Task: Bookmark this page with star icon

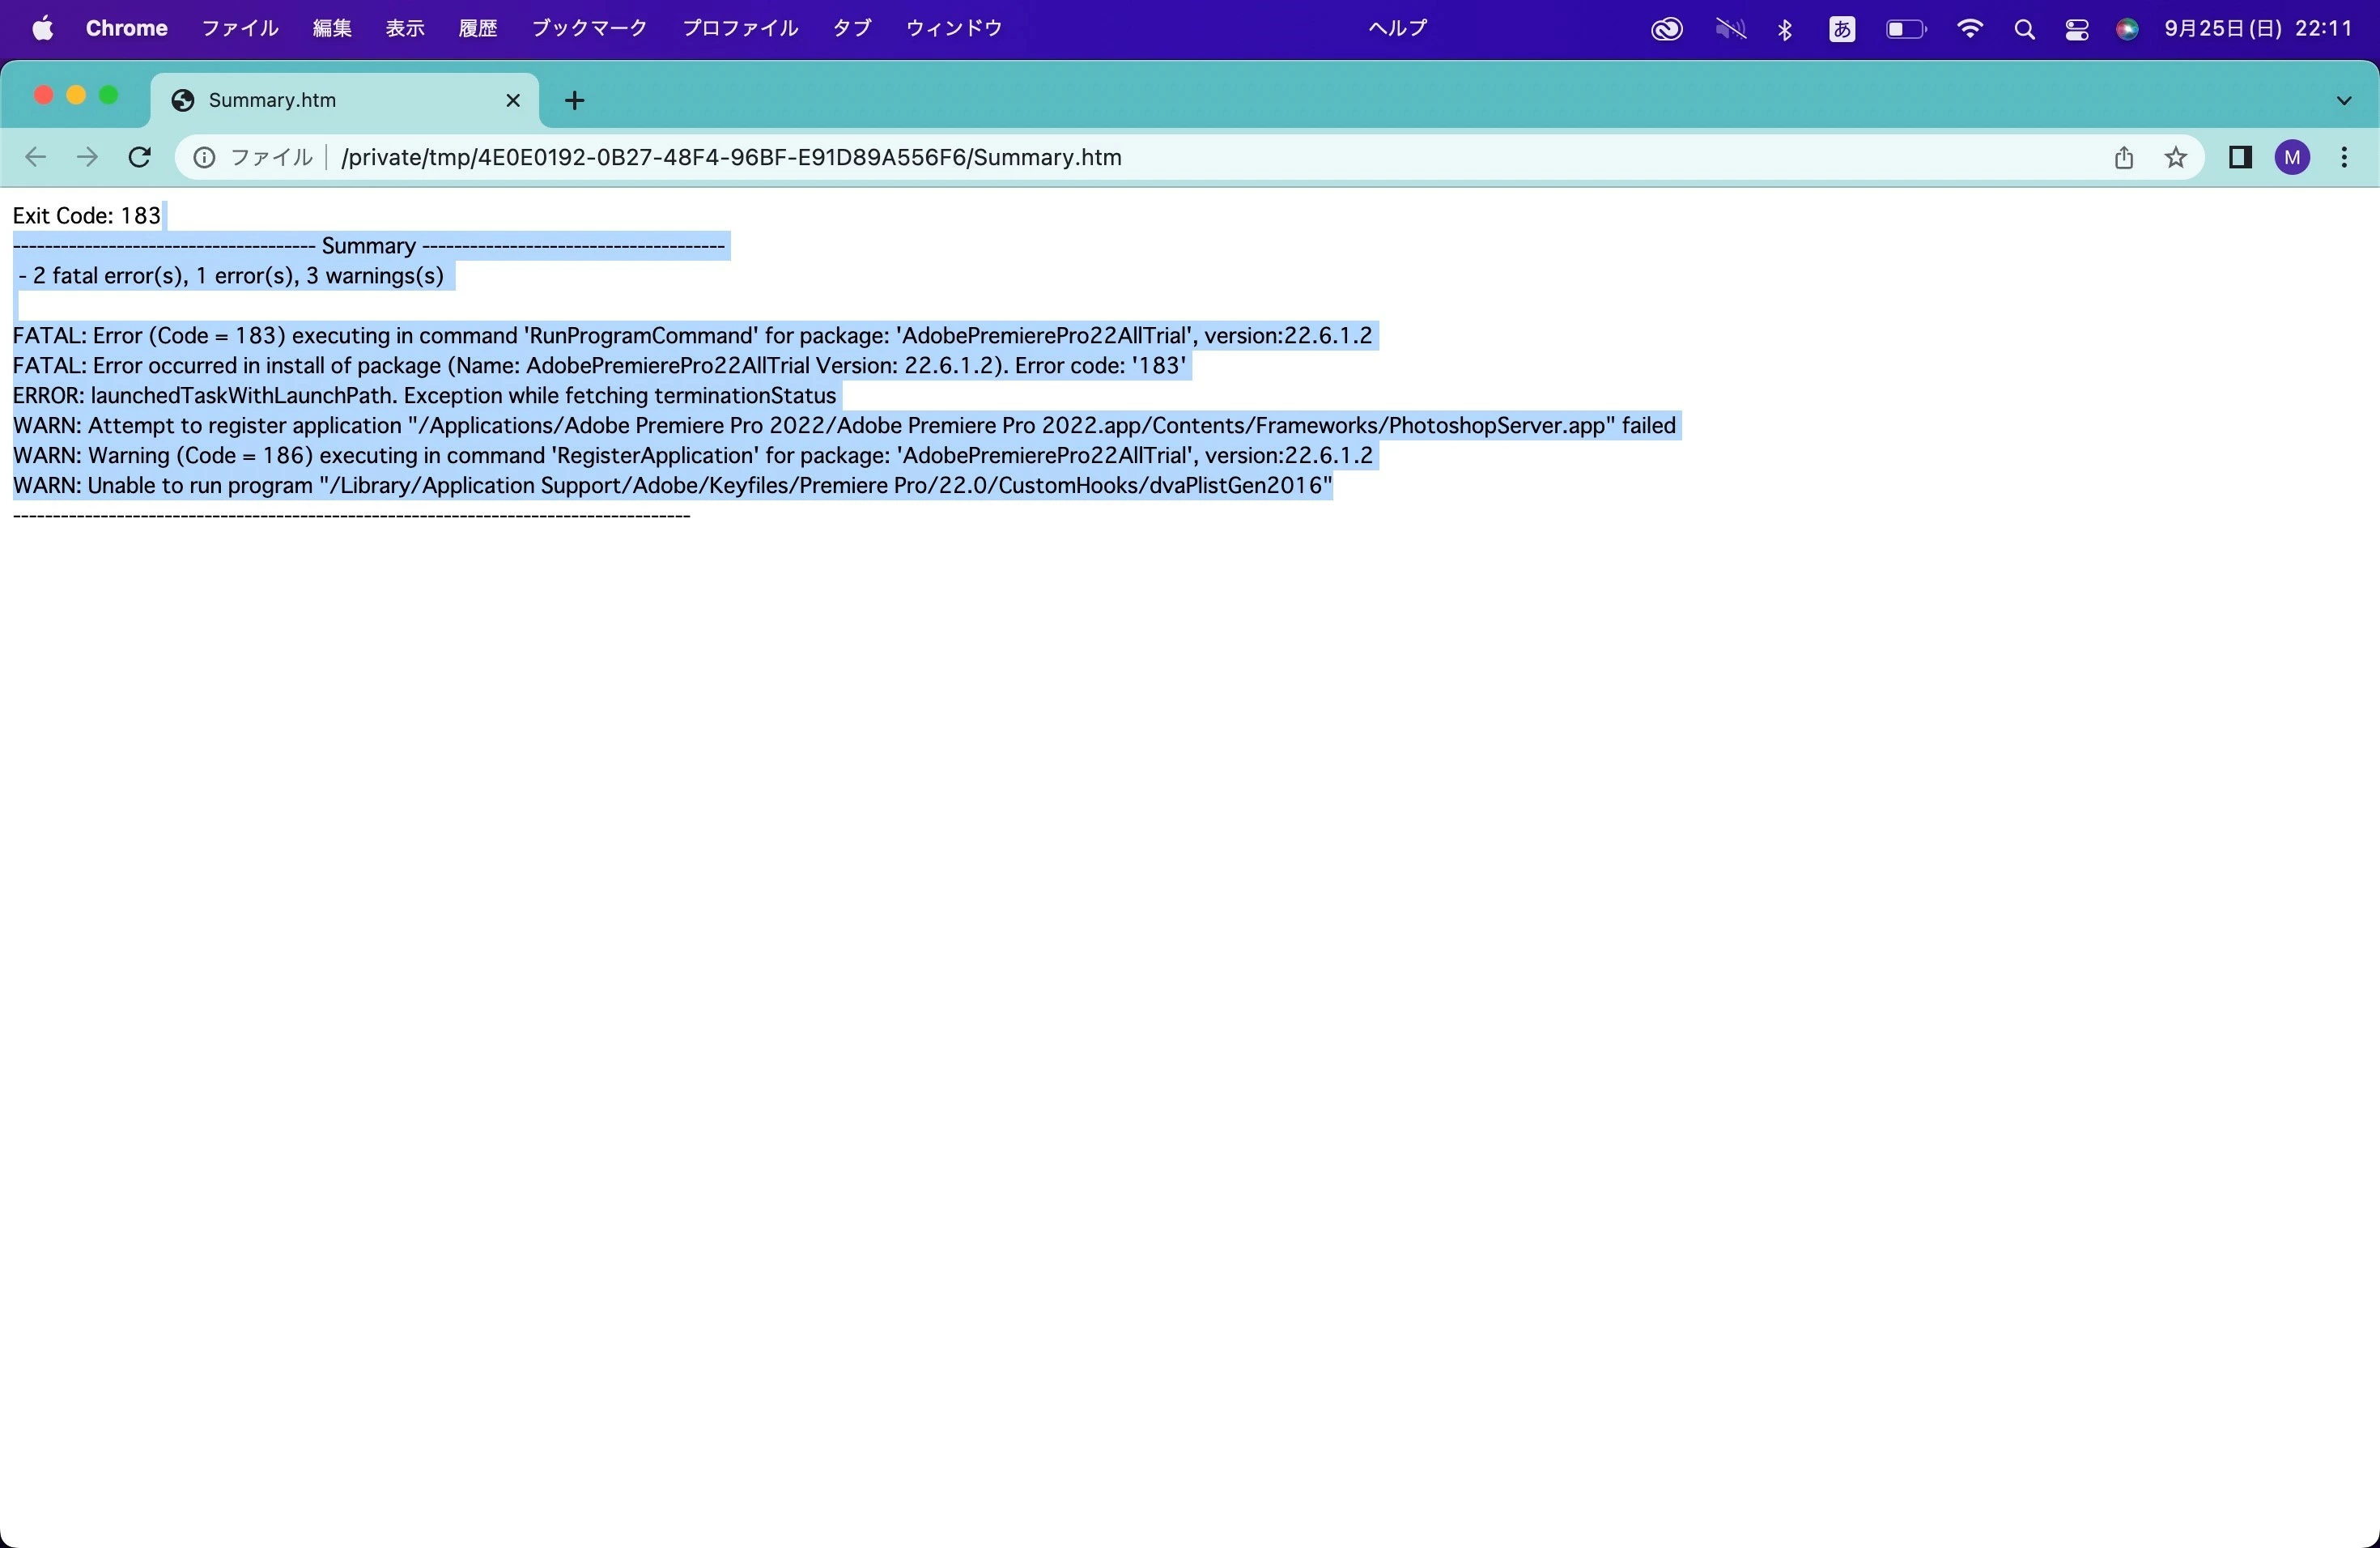Action: (x=2175, y=157)
